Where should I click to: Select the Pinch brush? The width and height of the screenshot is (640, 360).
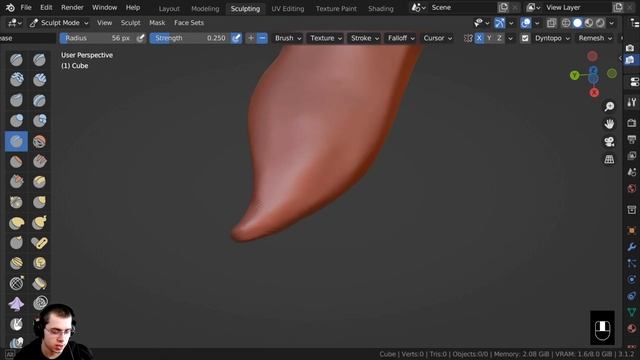click(16, 202)
